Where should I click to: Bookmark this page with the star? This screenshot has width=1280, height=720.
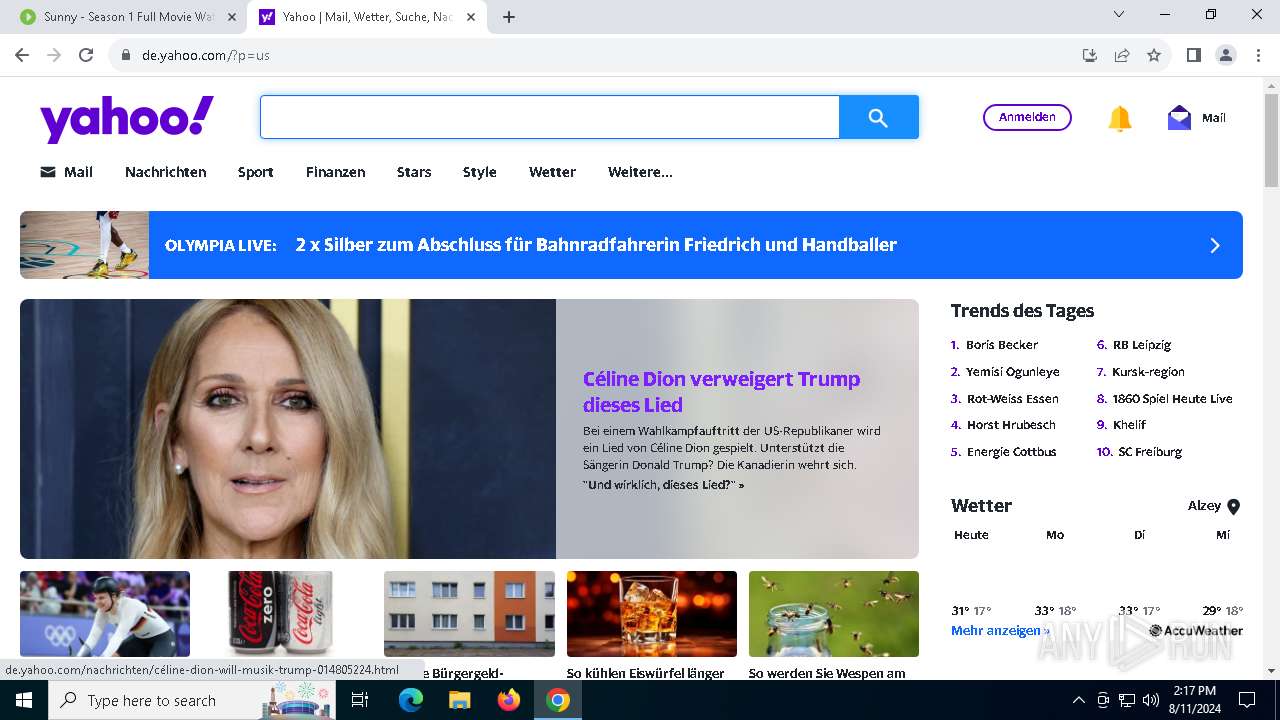click(x=1154, y=55)
